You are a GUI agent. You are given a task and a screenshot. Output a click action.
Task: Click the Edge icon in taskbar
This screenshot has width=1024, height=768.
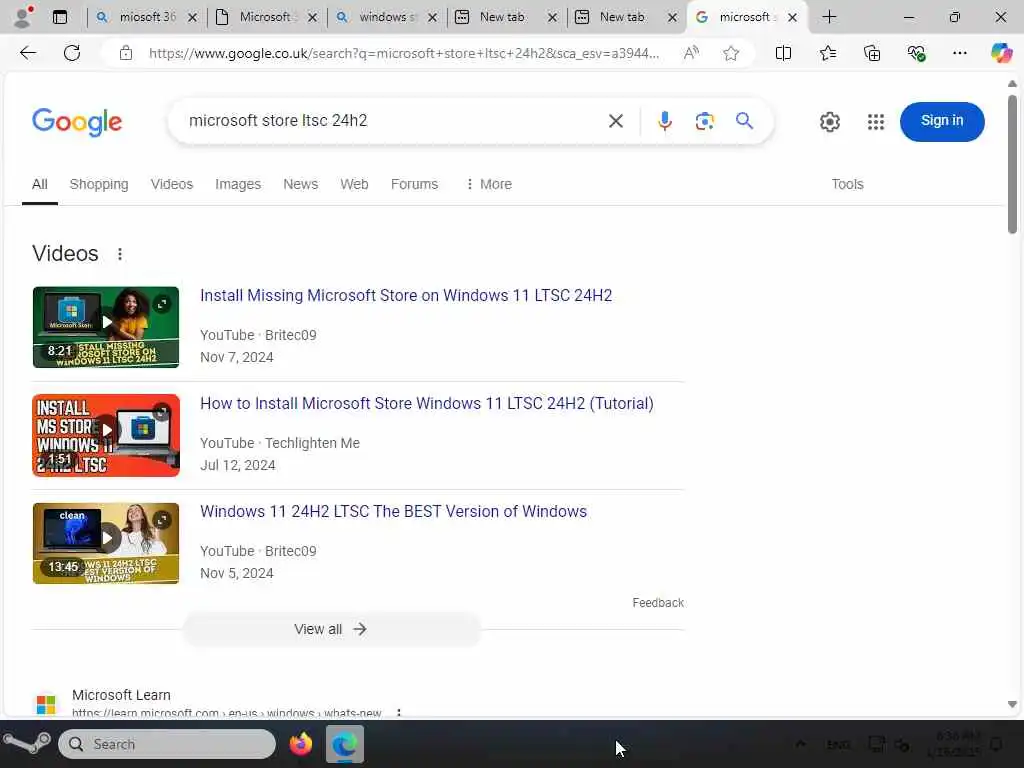[345, 744]
